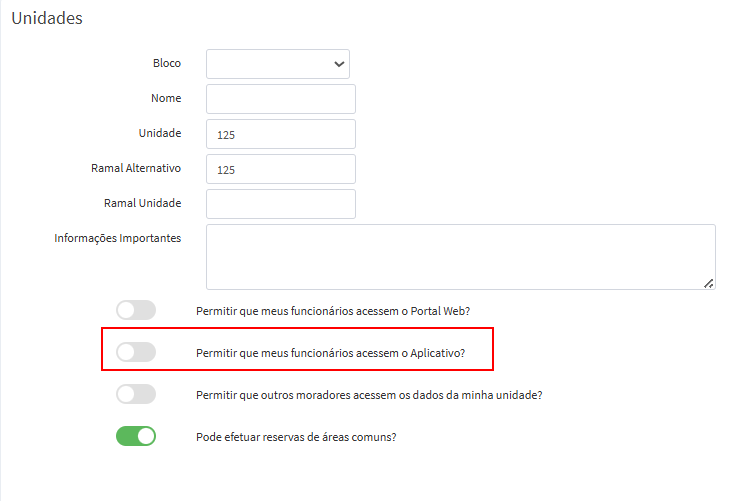Screen dimensions: 754x501
Task: Click the Ramal Alternativo label
Action: click(x=136, y=168)
